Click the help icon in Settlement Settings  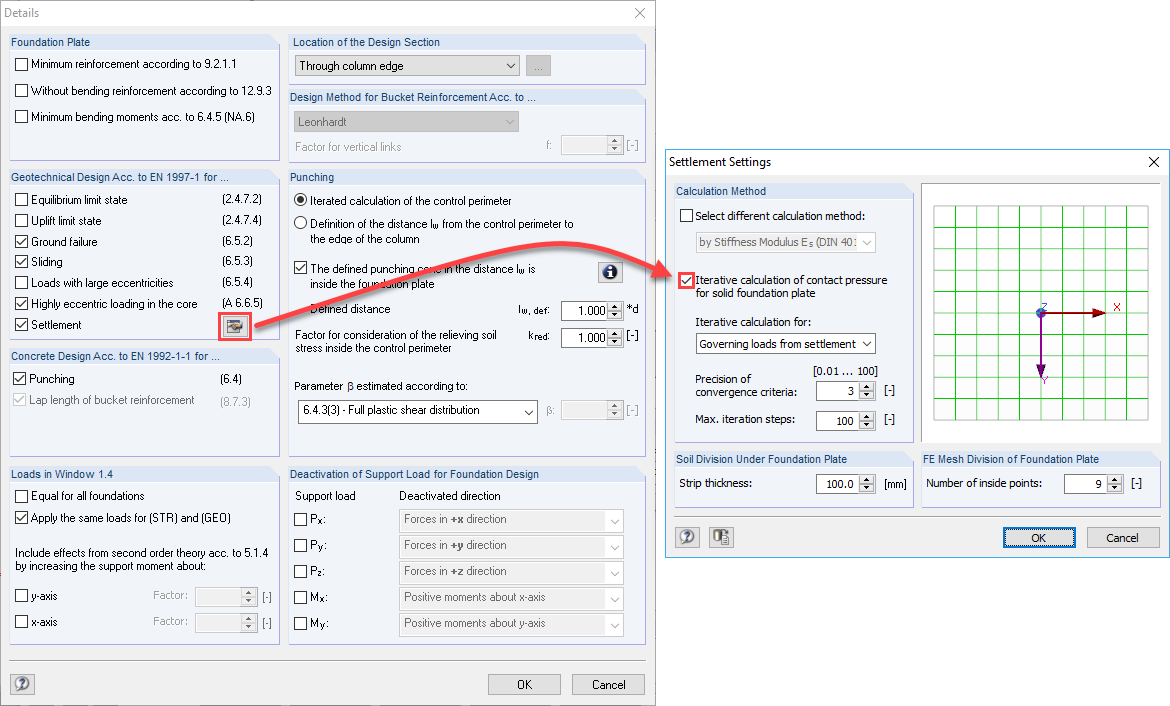click(687, 537)
